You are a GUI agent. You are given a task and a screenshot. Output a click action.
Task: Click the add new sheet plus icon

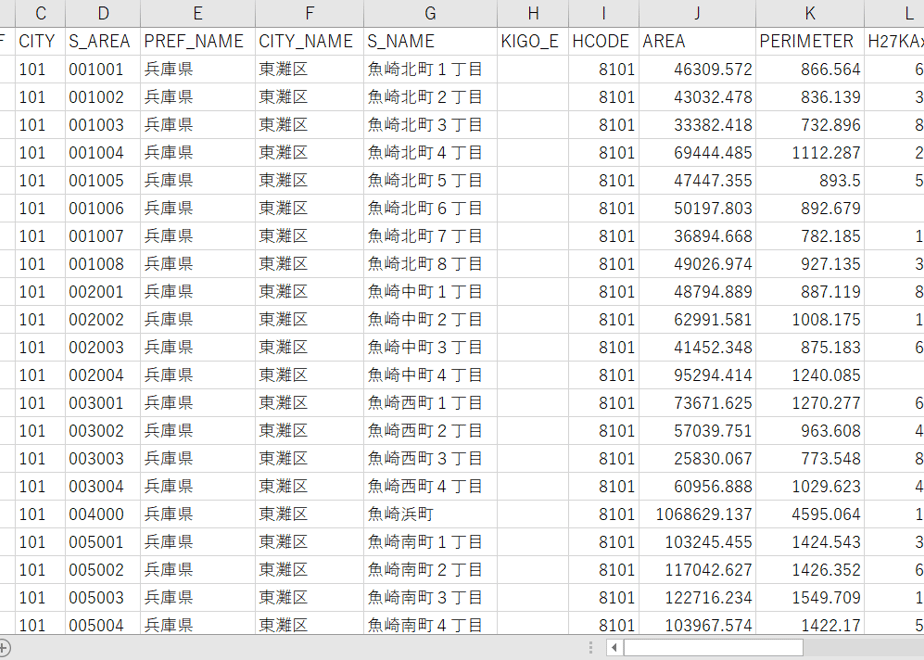[4, 648]
